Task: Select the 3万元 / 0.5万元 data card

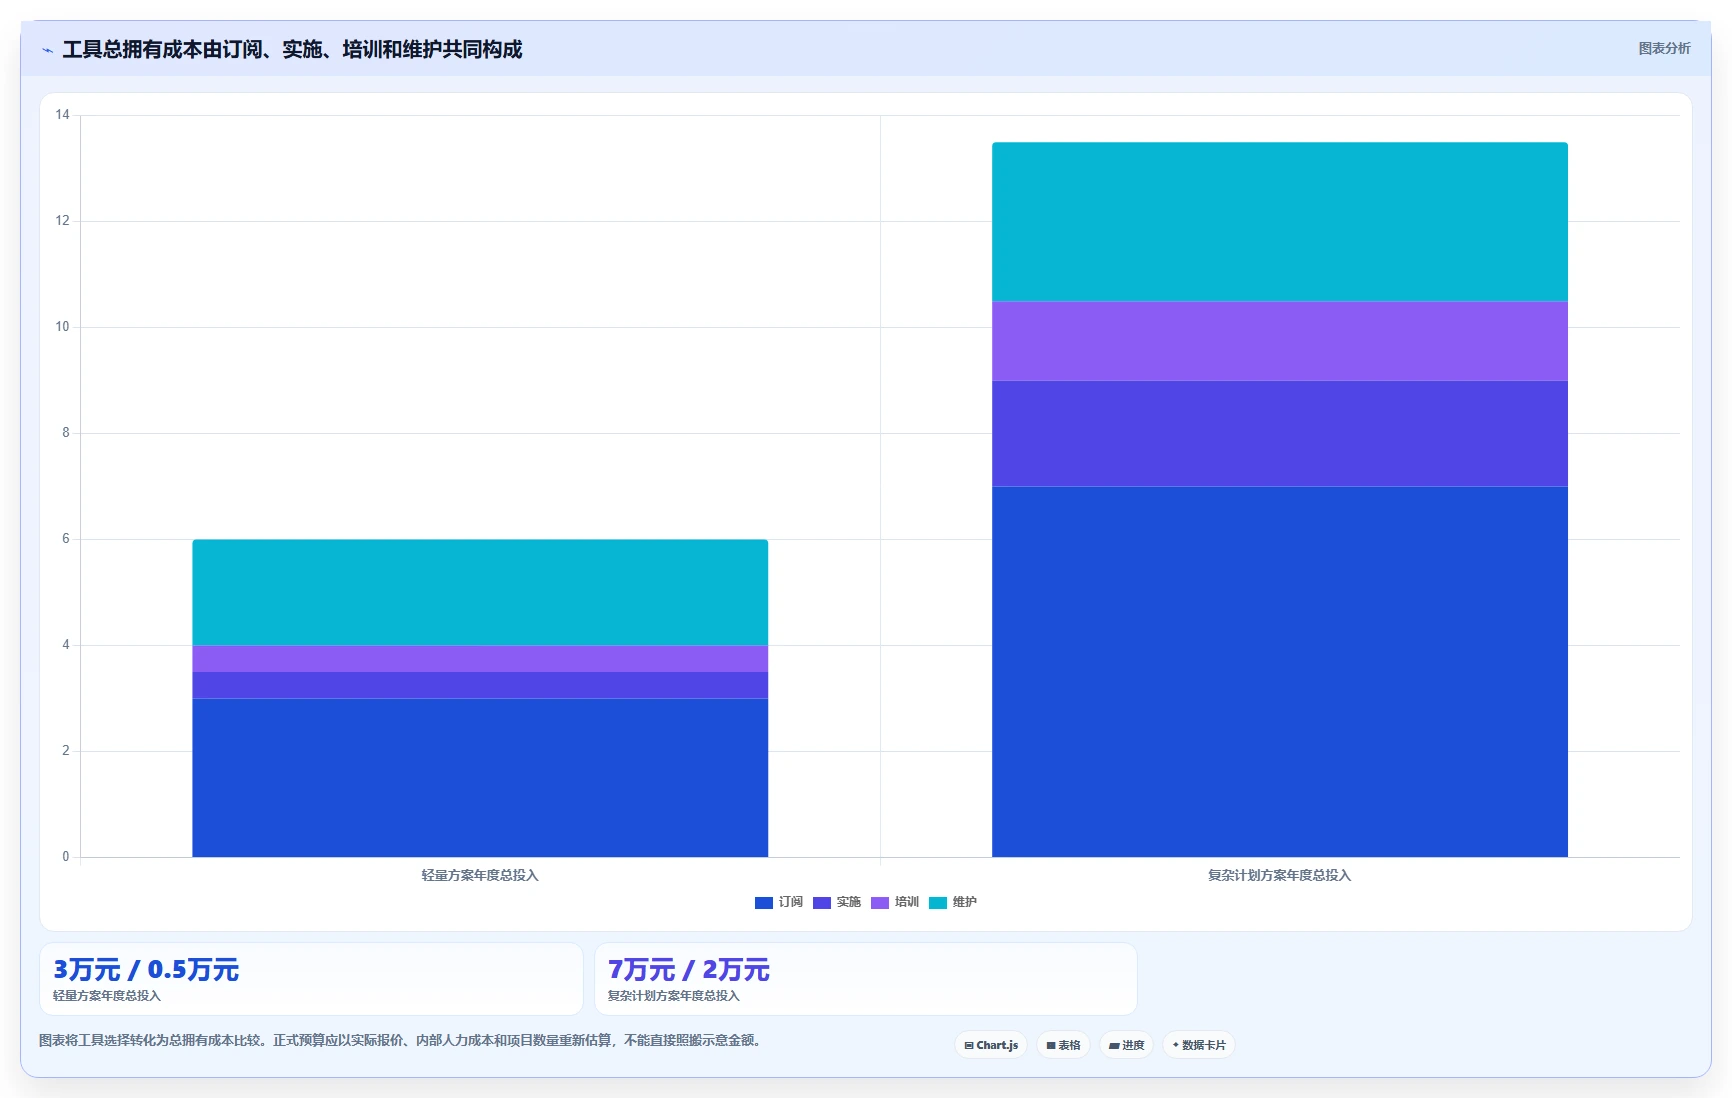Action: [x=311, y=979]
